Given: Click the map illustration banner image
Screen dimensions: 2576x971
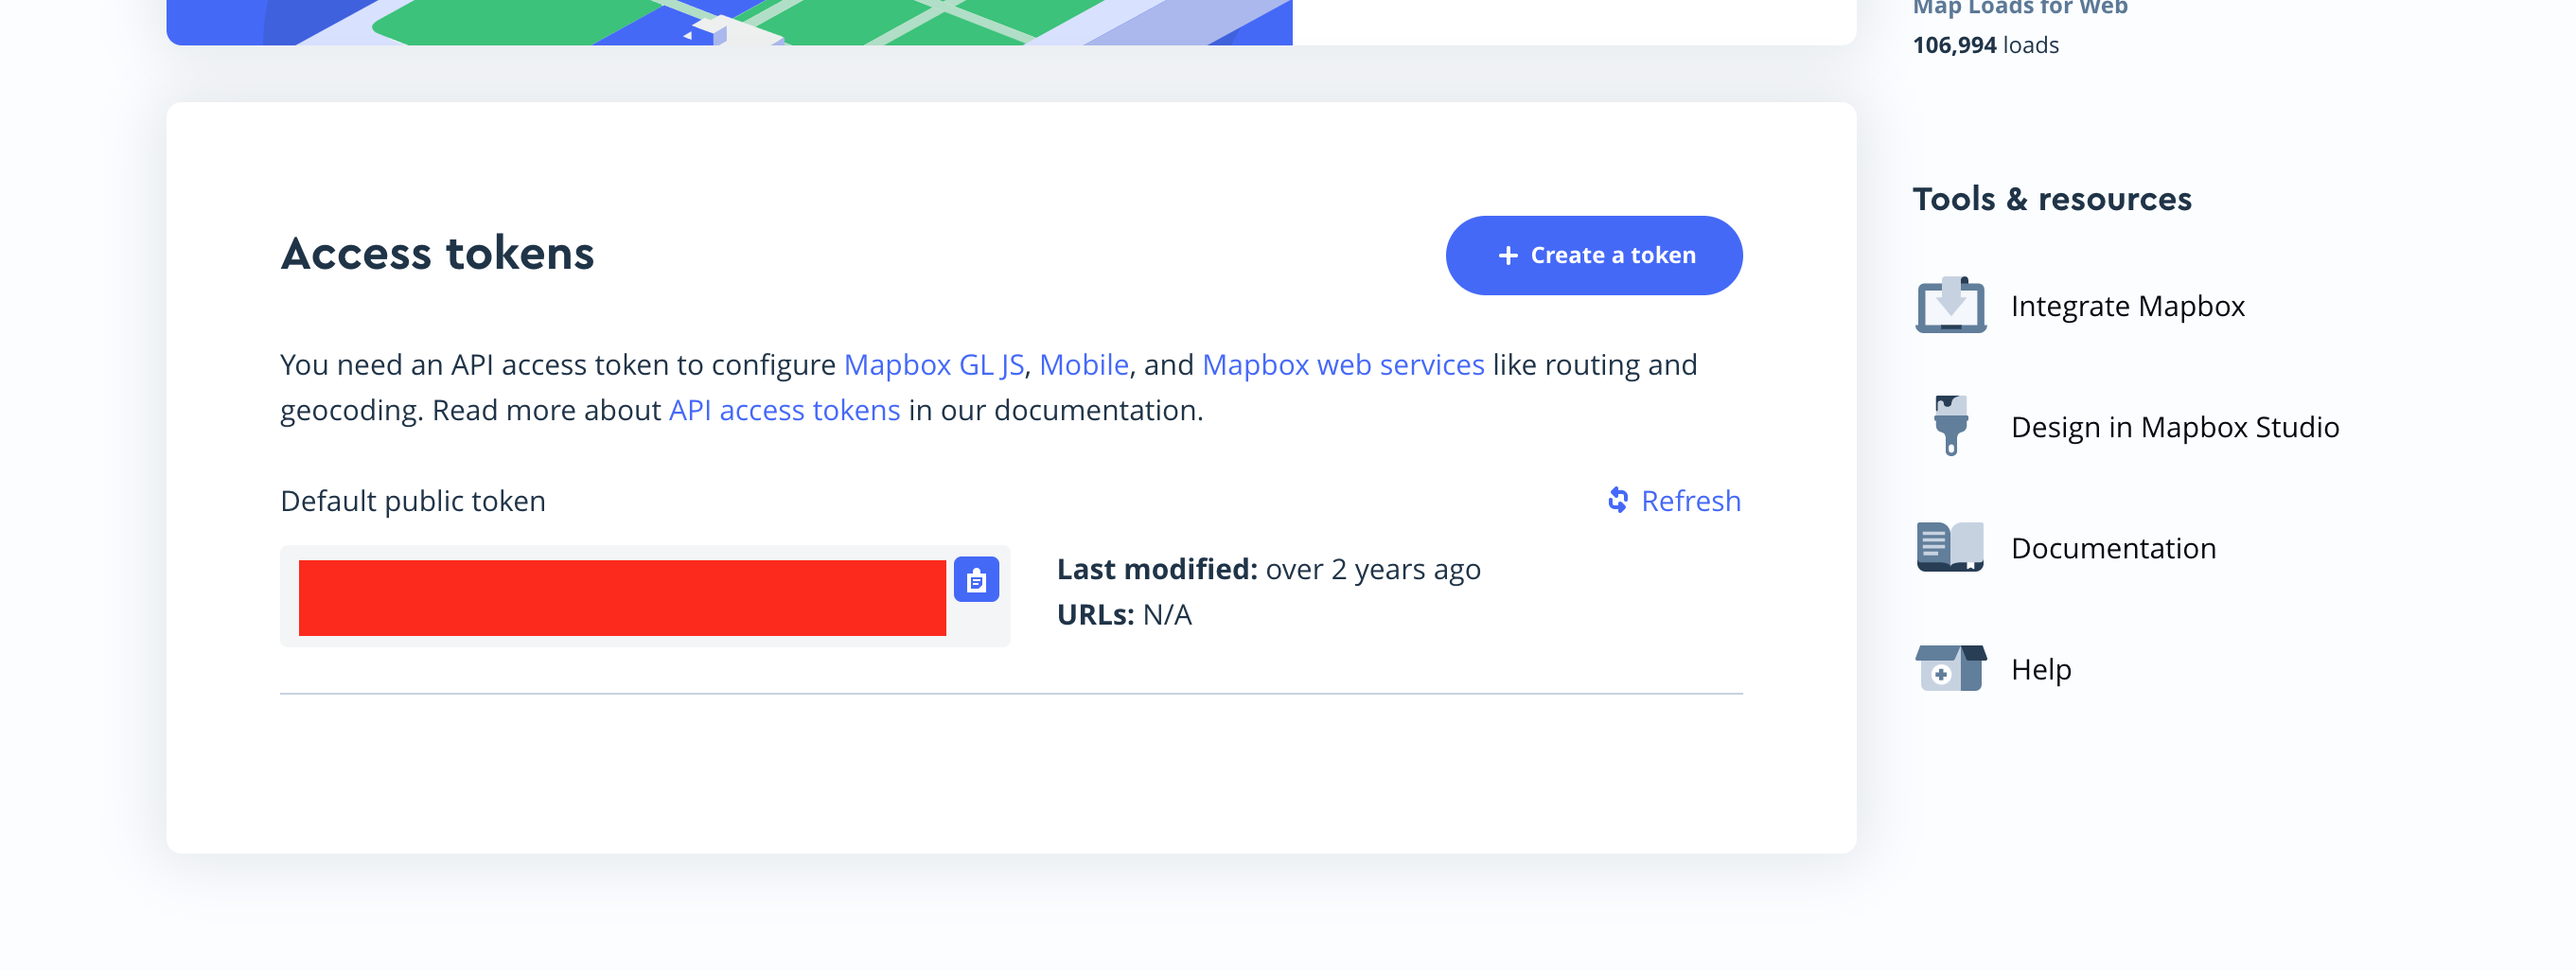Looking at the screenshot, I should tap(728, 22).
